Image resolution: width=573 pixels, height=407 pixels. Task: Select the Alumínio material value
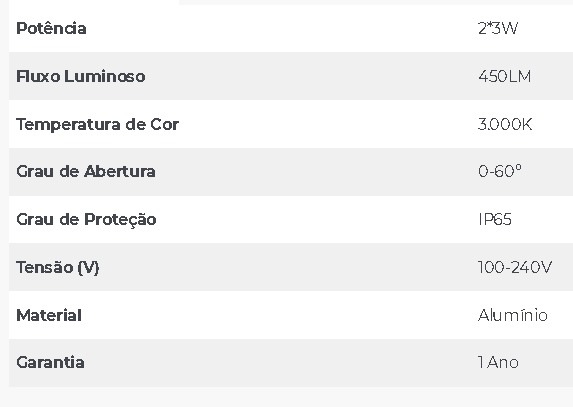coord(513,315)
